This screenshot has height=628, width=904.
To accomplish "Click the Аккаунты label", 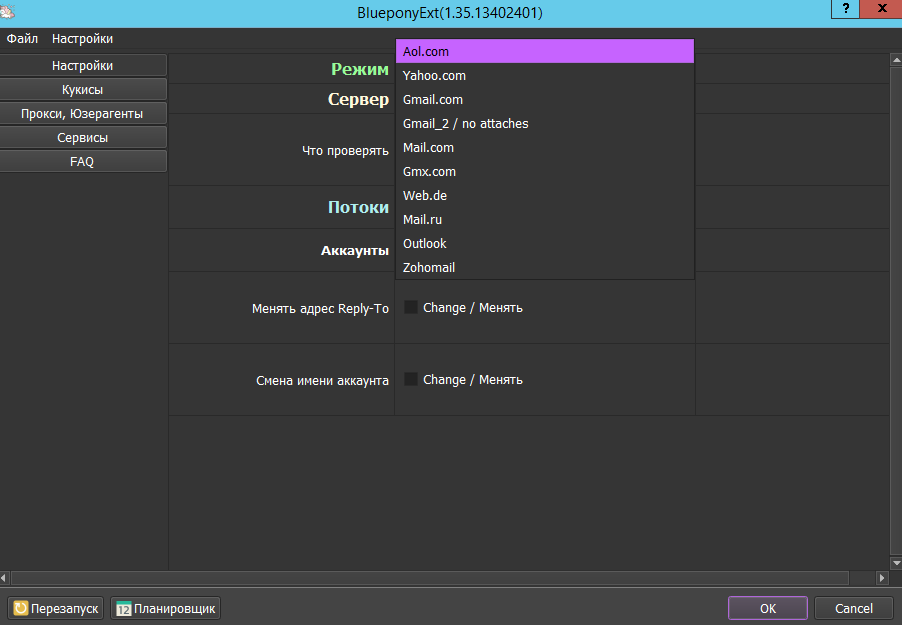I will (355, 251).
